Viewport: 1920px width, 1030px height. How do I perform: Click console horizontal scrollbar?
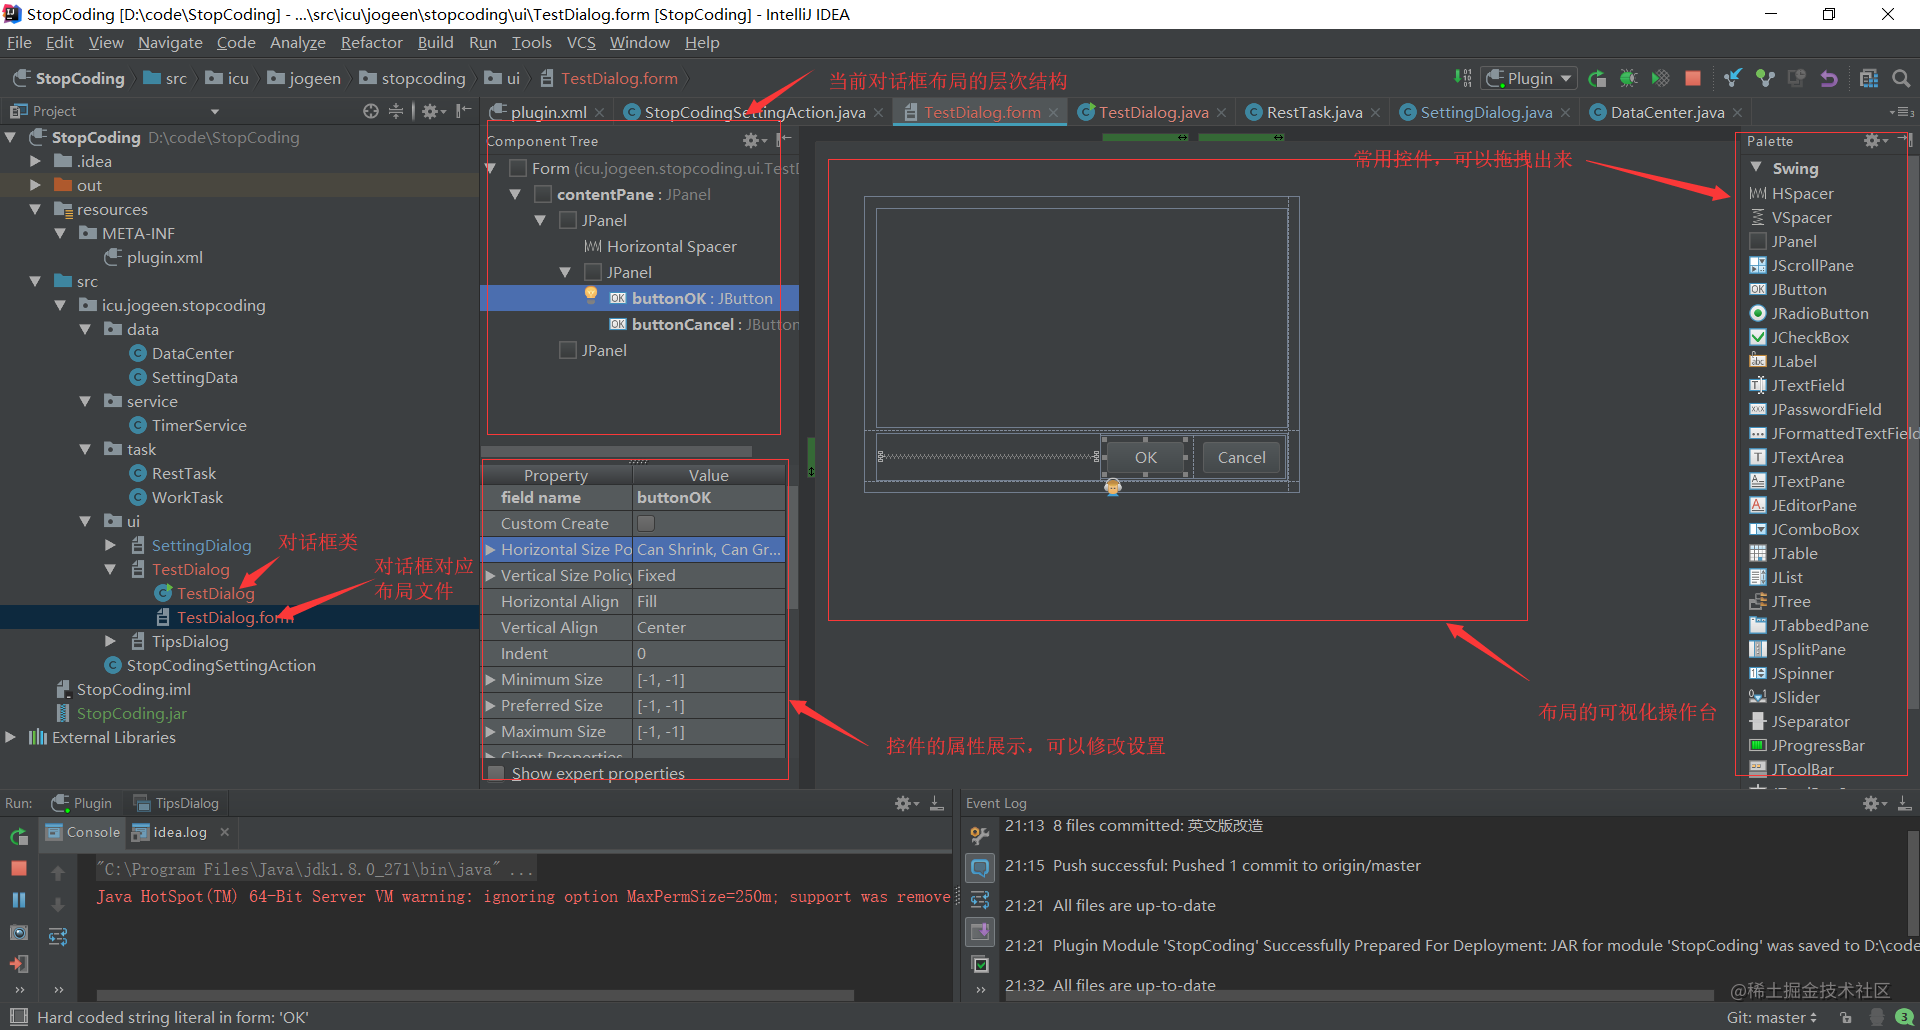tap(475, 995)
